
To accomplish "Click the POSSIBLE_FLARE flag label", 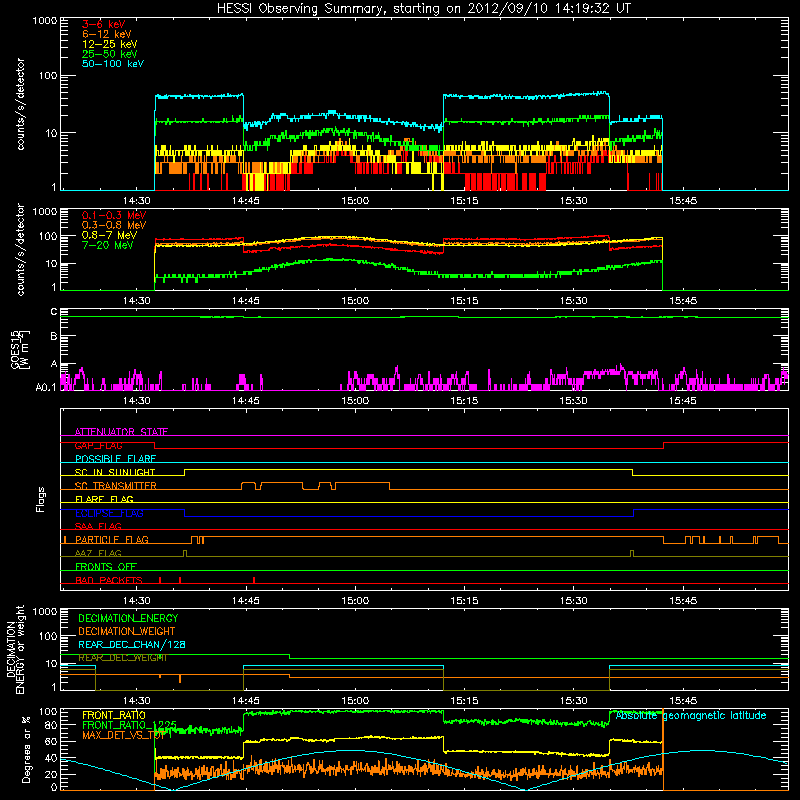I will tap(115, 459).
